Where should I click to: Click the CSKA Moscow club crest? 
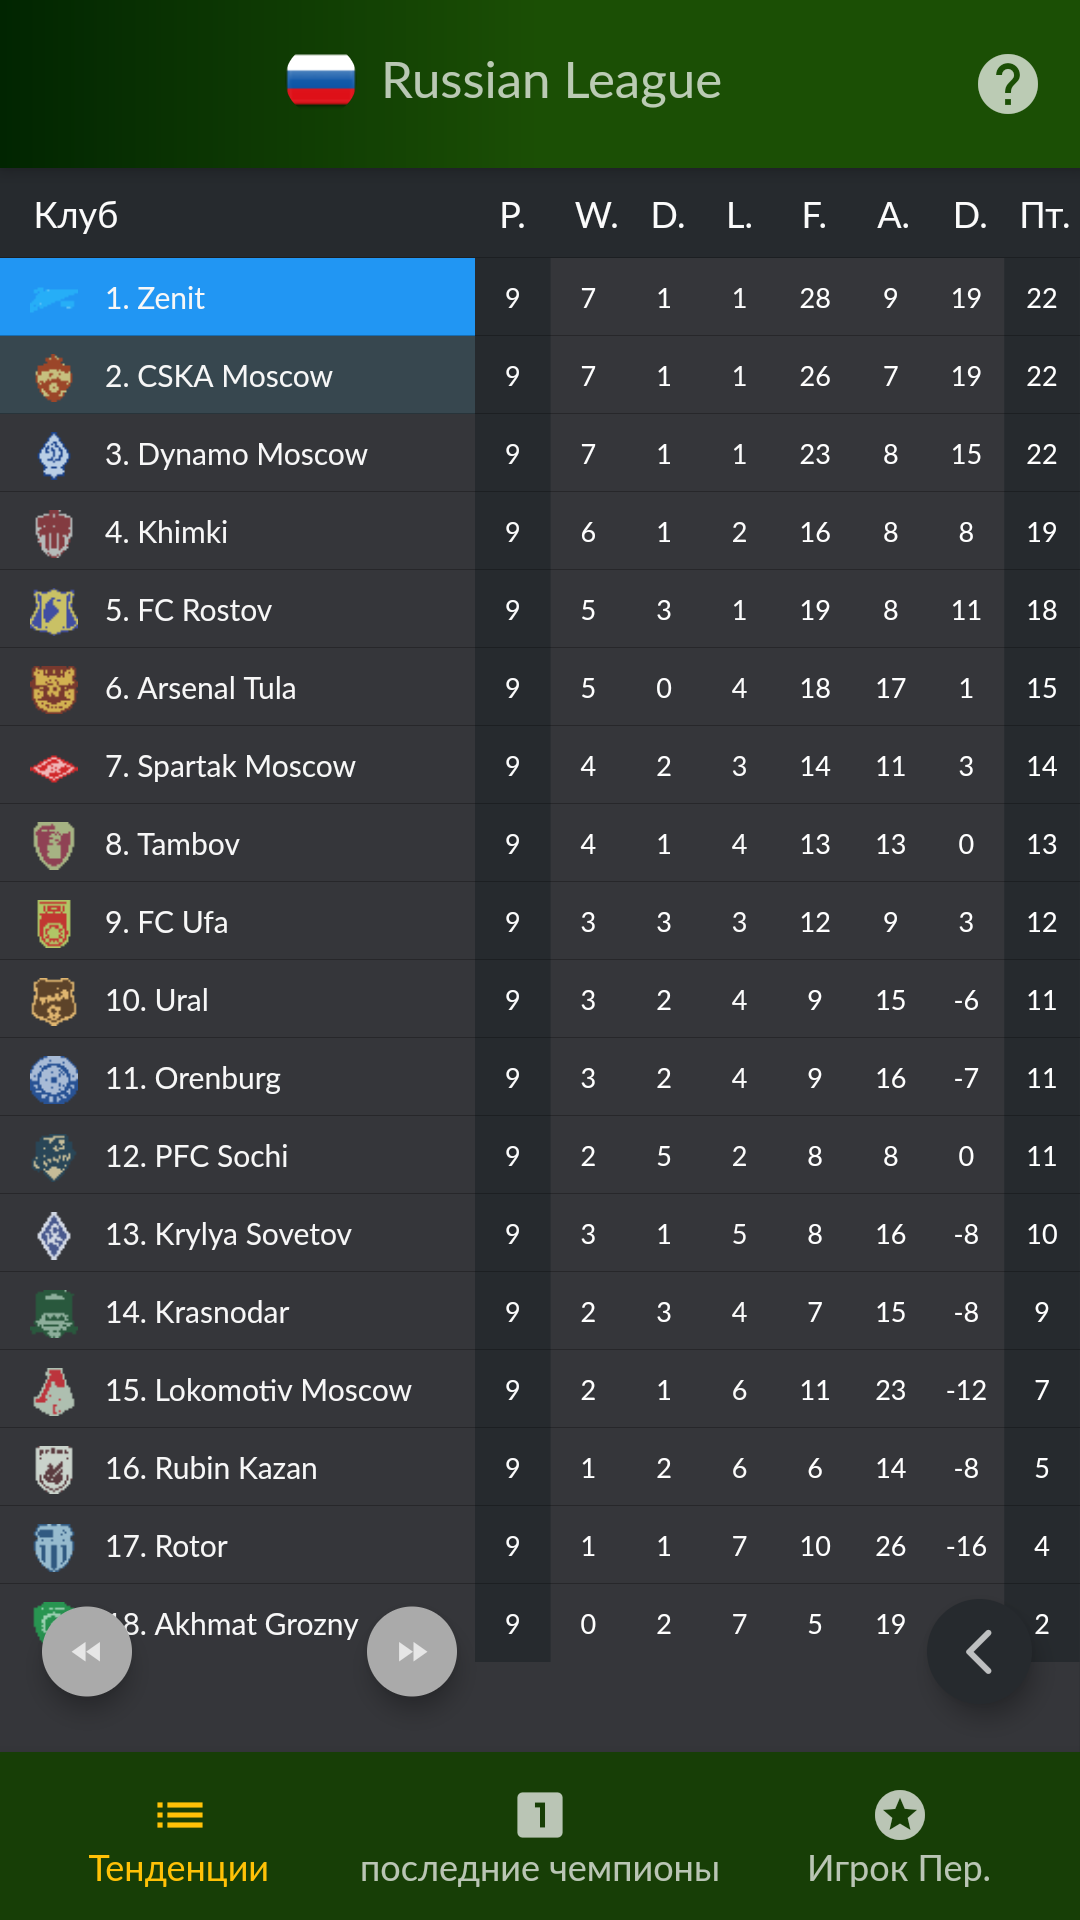(54, 377)
